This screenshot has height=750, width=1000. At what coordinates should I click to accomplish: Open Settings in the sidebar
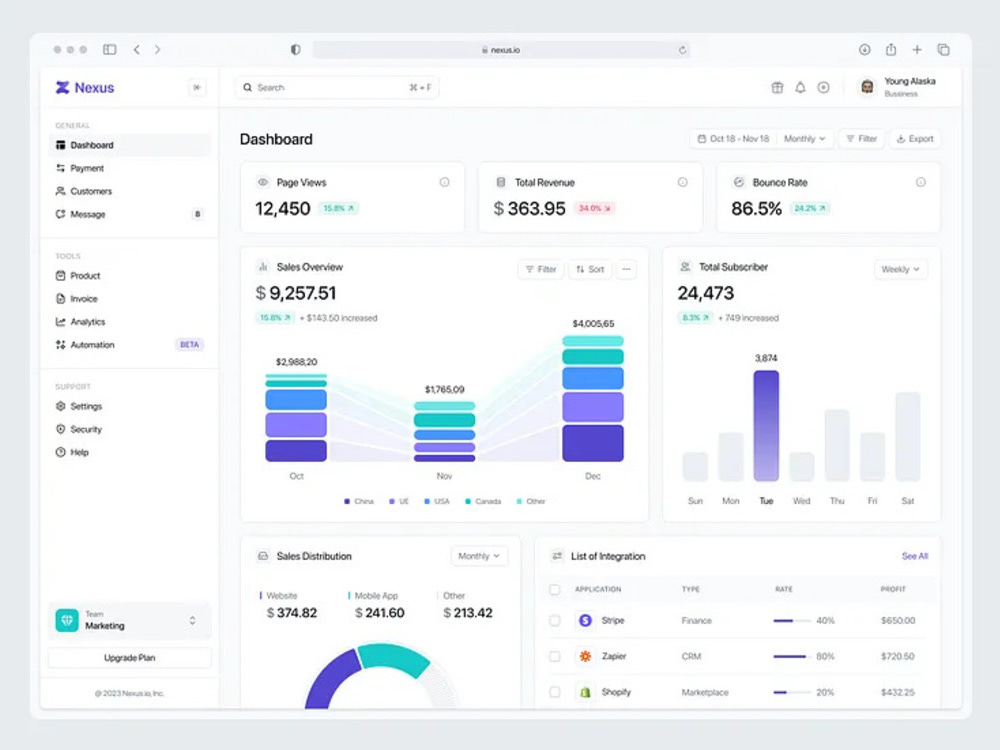(129, 406)
